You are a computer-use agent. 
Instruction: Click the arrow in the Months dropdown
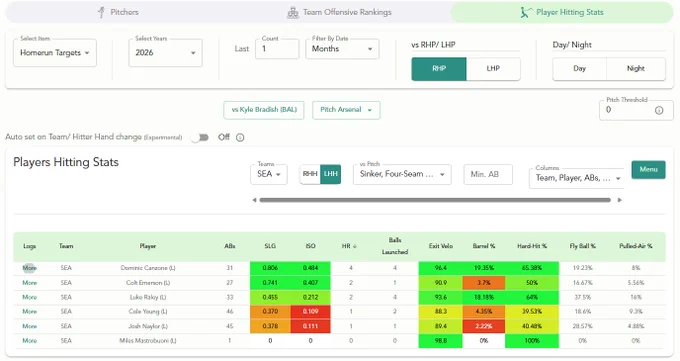pos(370,49)
